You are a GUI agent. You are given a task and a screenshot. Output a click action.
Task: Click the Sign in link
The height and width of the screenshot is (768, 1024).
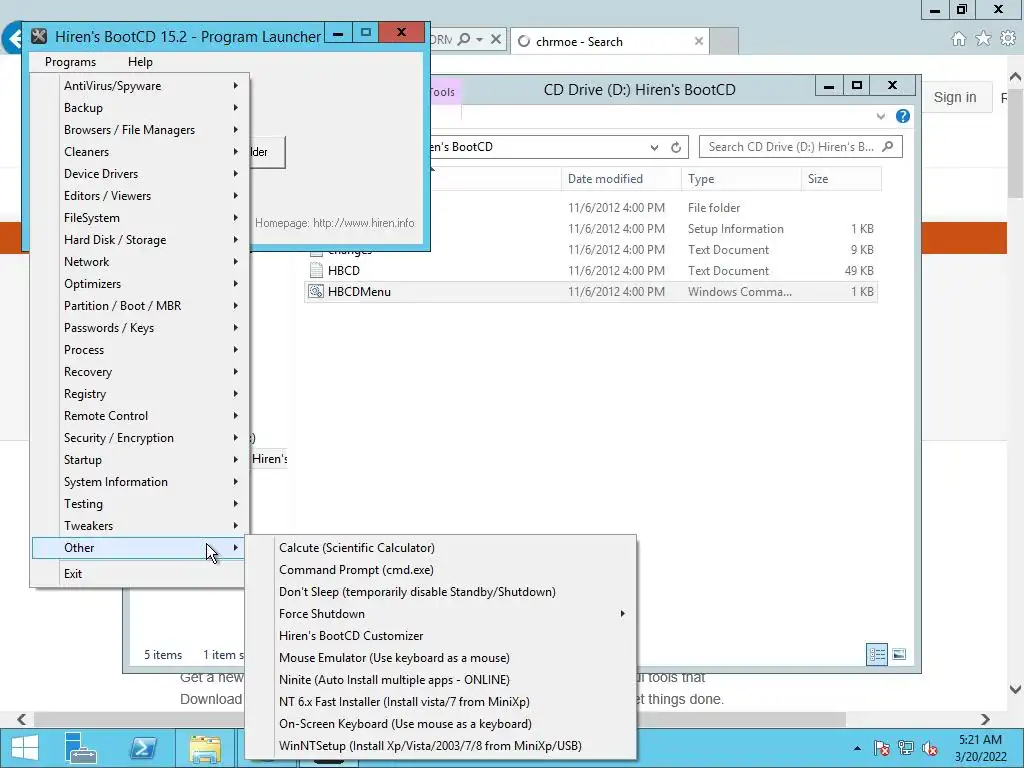pos(955,97)
